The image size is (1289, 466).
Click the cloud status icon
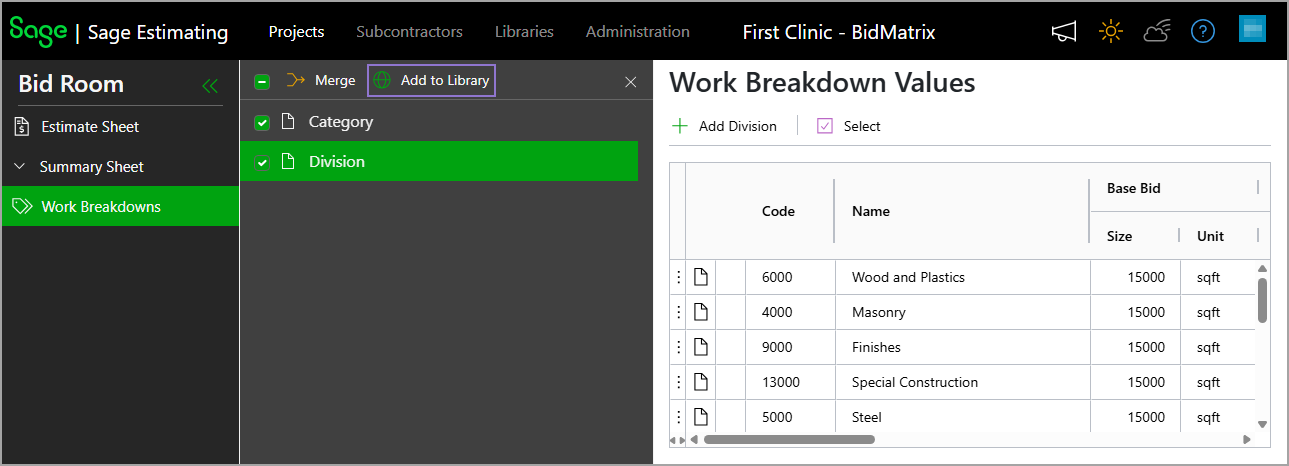[1157, 32]
